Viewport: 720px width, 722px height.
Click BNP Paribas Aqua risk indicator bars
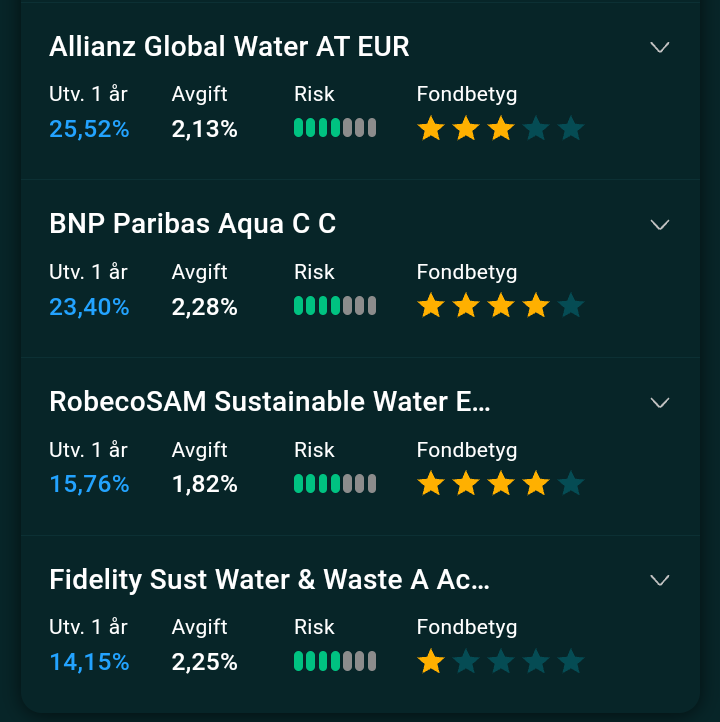(x=335, y=306)
